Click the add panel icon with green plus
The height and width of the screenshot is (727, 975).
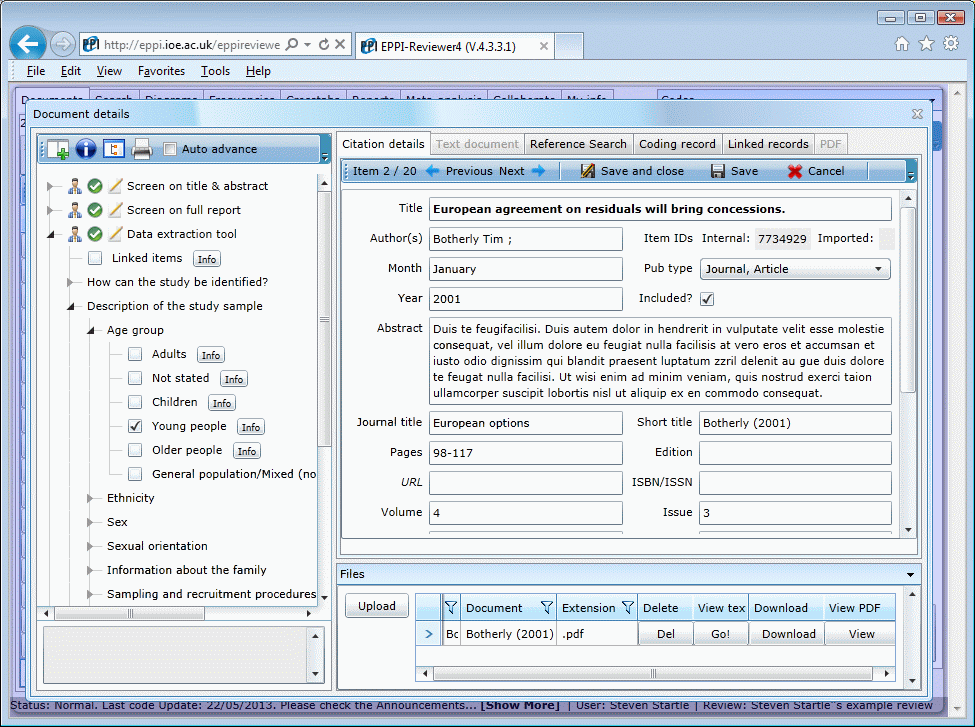58,149
